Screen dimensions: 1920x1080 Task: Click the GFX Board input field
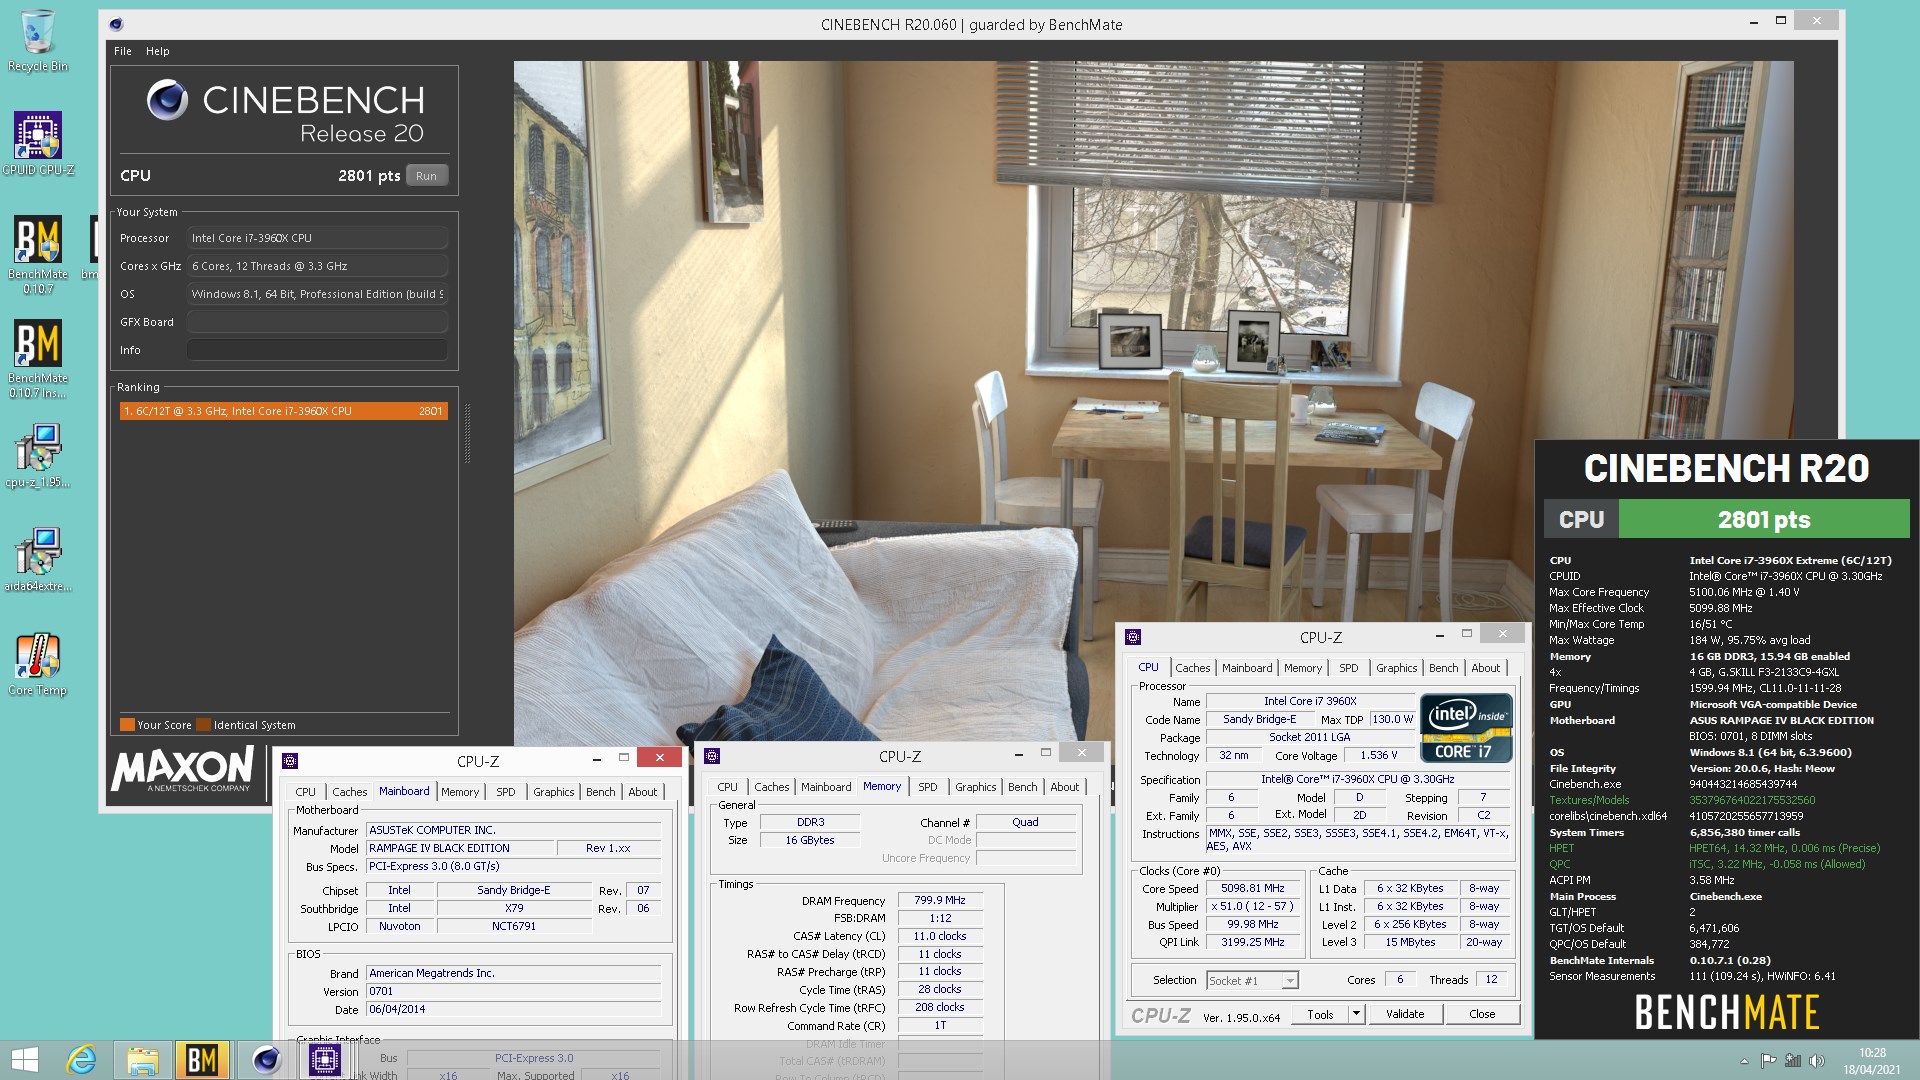coord(317,322)
